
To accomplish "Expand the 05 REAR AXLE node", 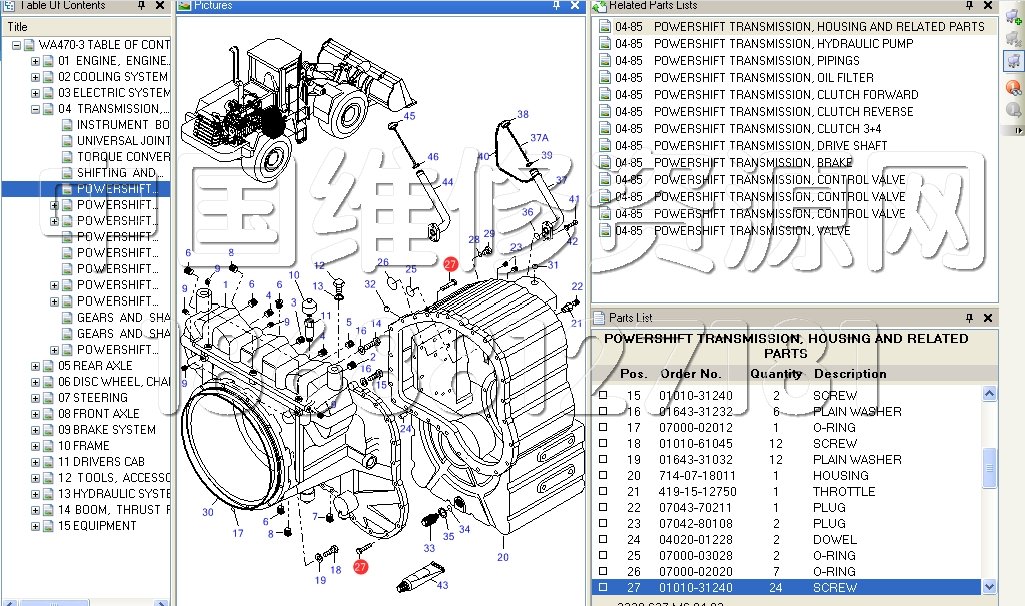I will coord(36,366).
